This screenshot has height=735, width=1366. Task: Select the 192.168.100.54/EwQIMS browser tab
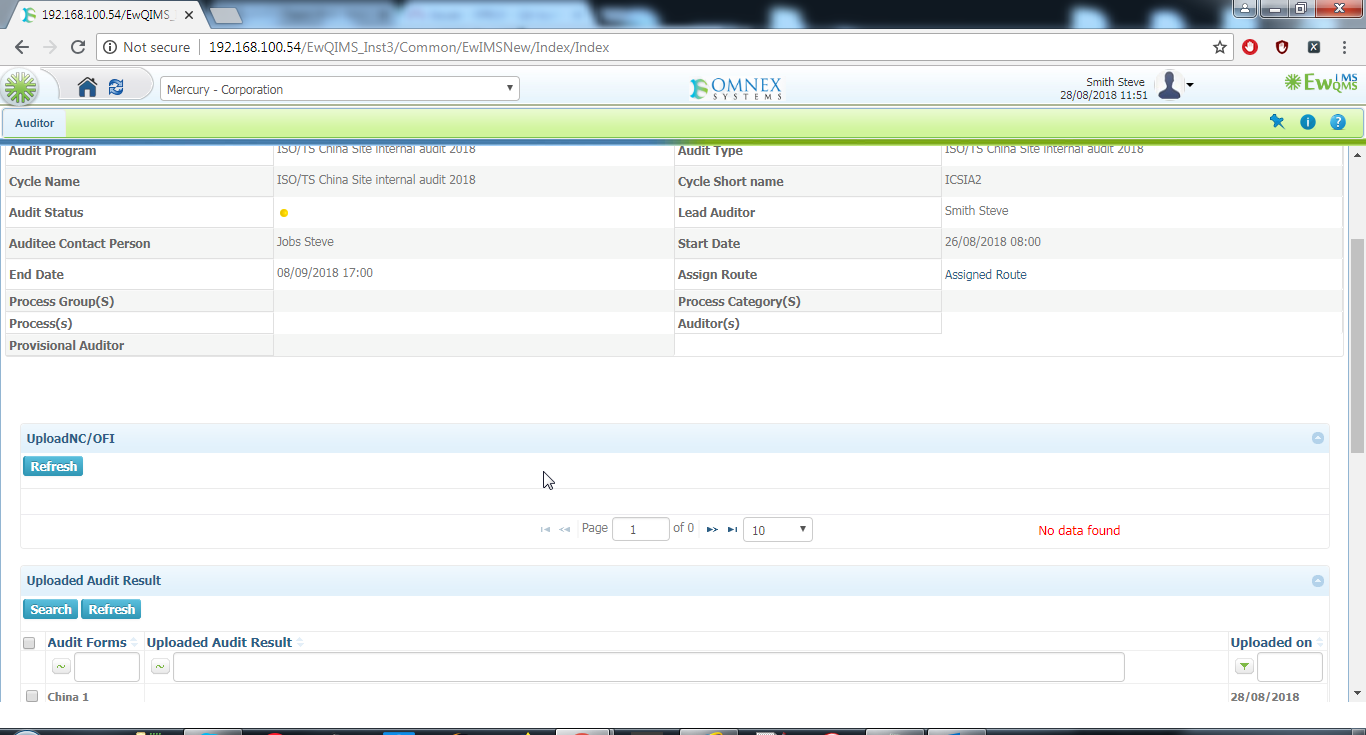click(105, 15)
